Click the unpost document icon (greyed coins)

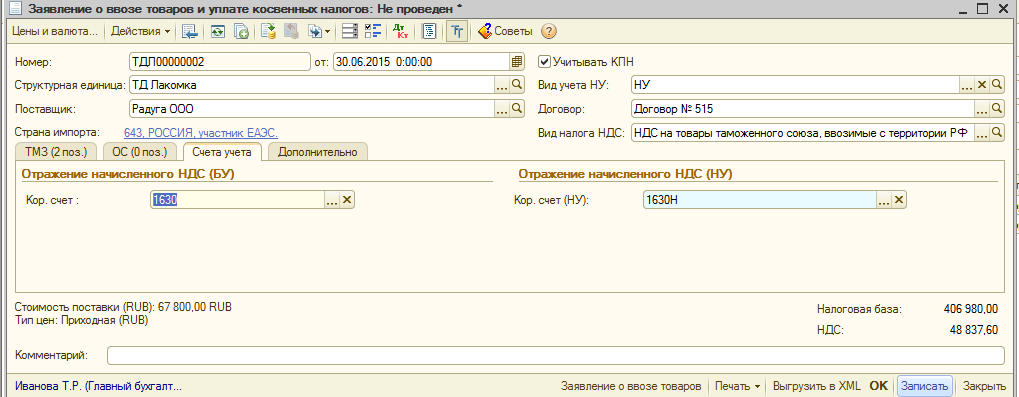click(291, 31)
